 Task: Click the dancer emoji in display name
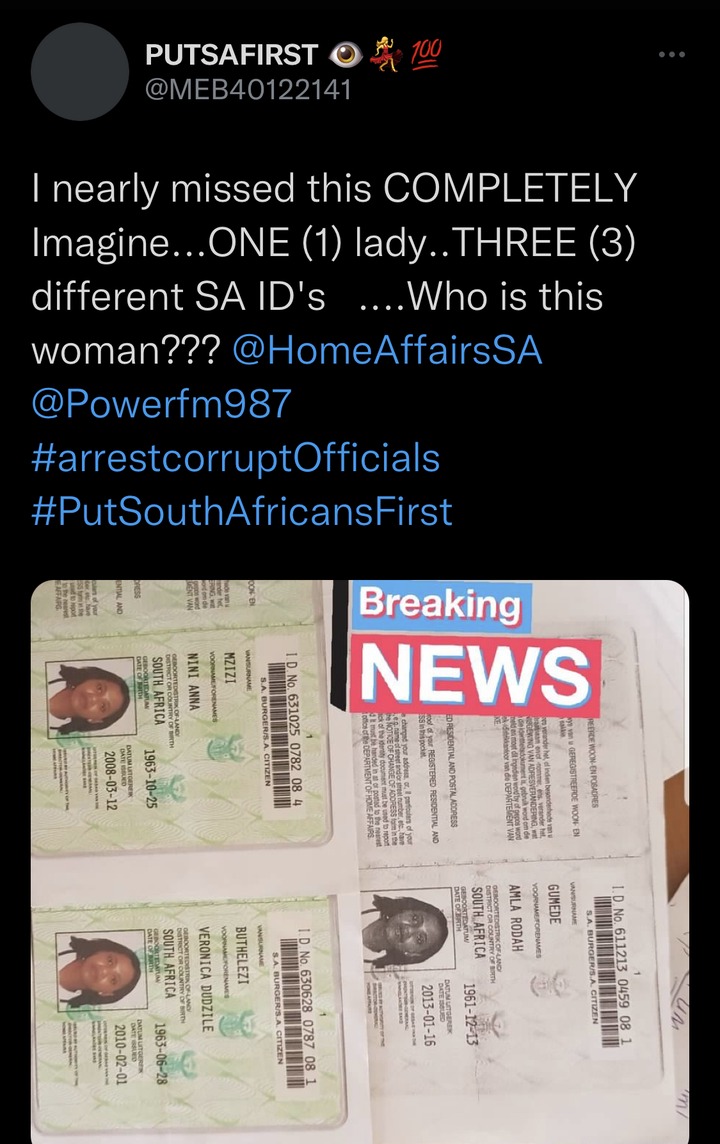pos(387,54)
